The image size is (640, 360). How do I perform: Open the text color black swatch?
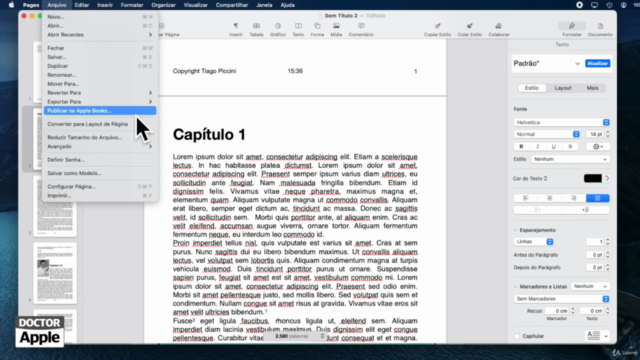pos(593,178)
